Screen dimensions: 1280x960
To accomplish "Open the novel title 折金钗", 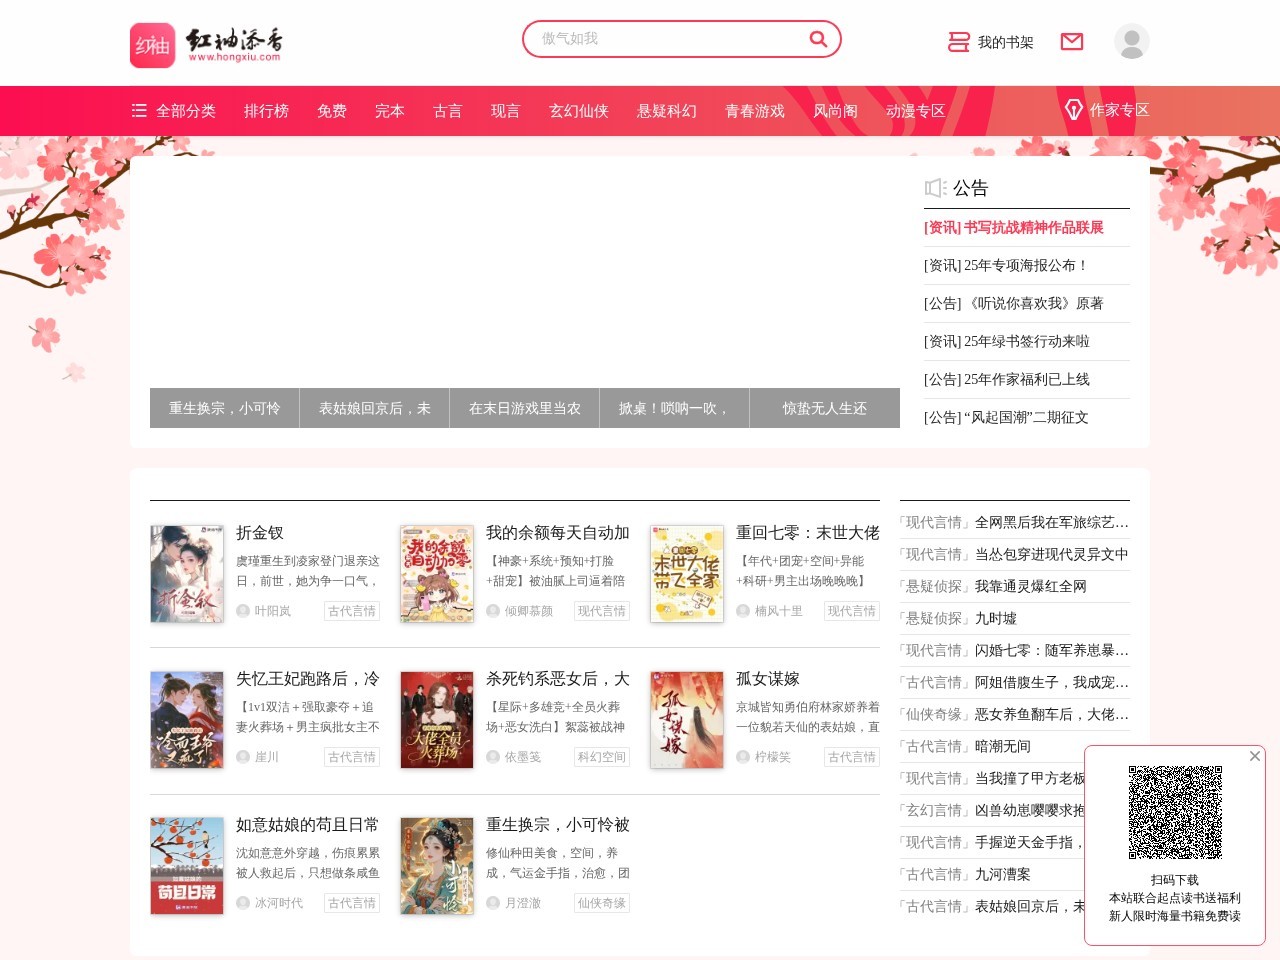I will coord(260,533).
